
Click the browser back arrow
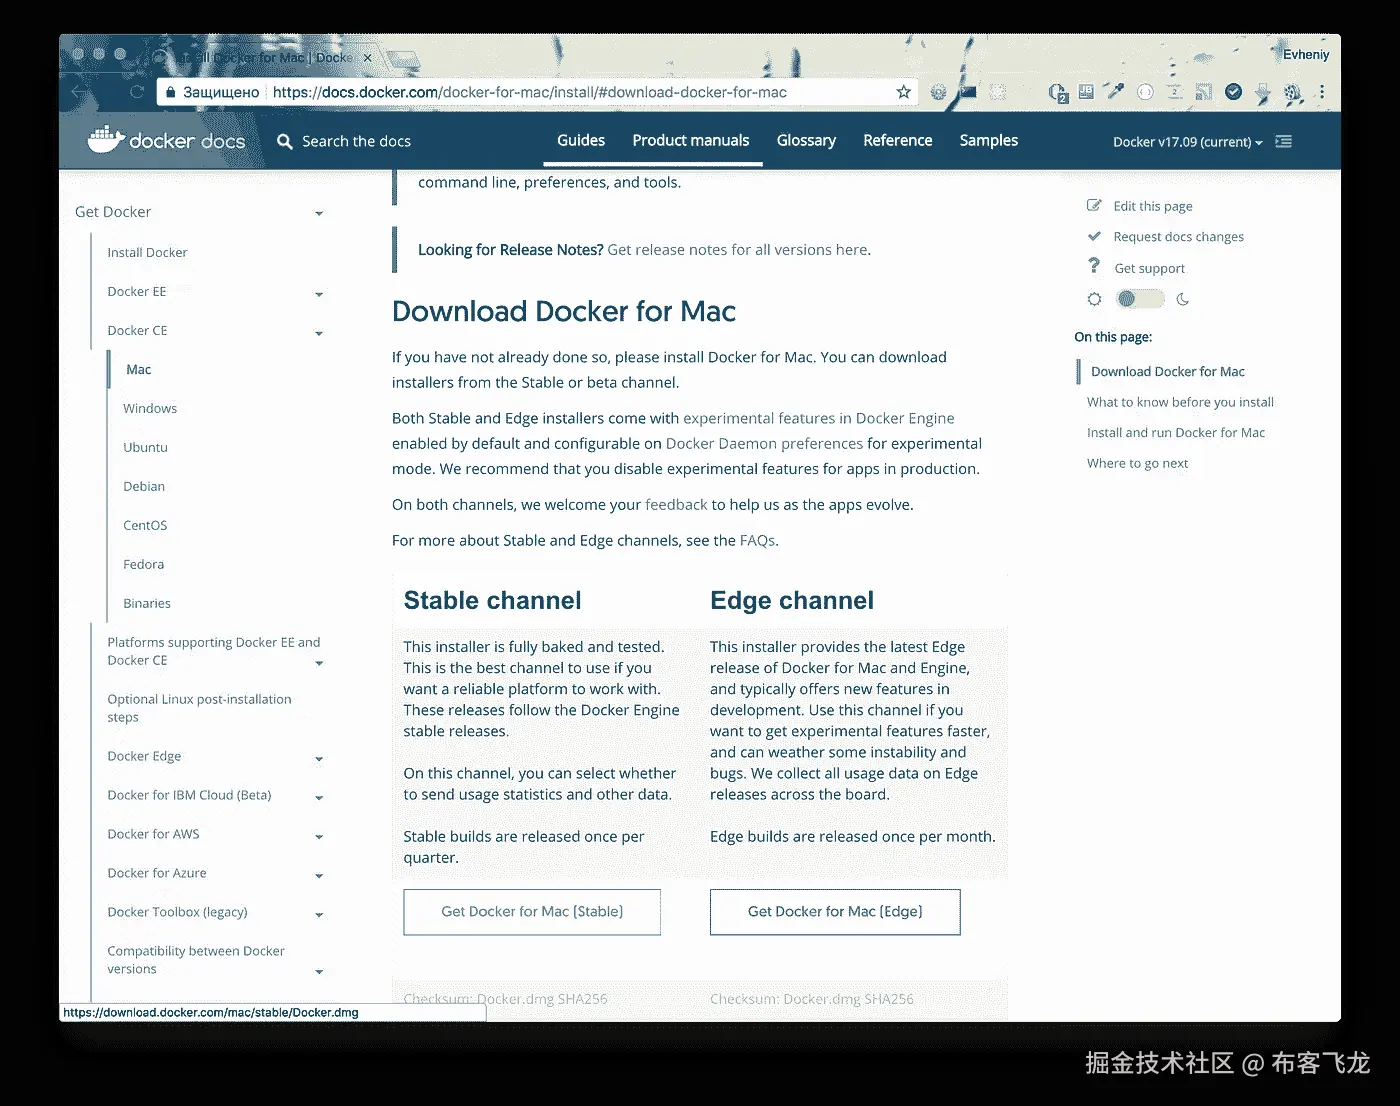pyautogui.click(x=79, y=92)
